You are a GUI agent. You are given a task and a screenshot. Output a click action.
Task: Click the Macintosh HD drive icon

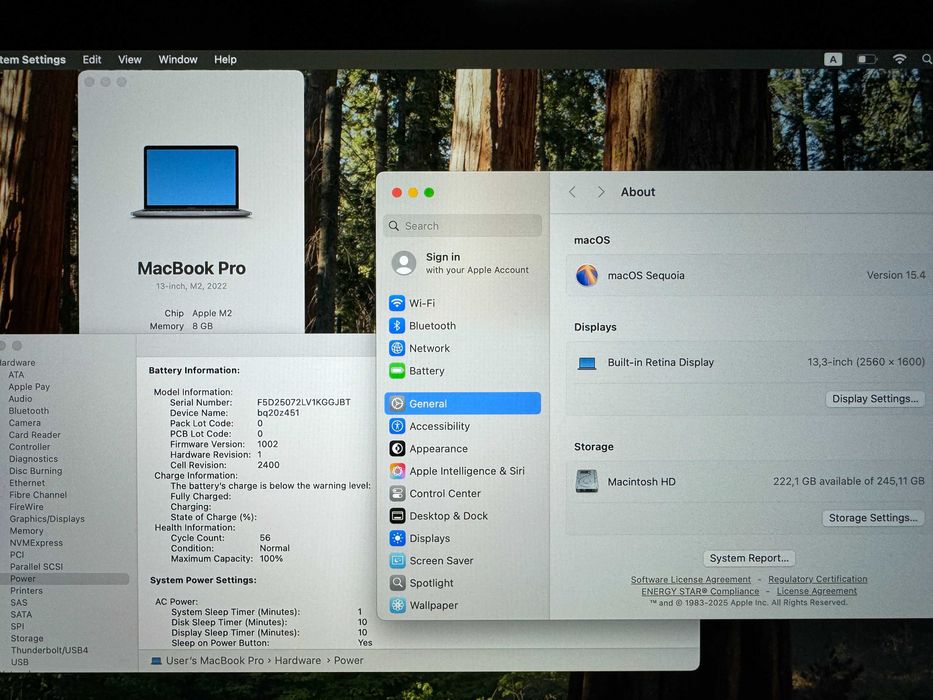point(587,481)
